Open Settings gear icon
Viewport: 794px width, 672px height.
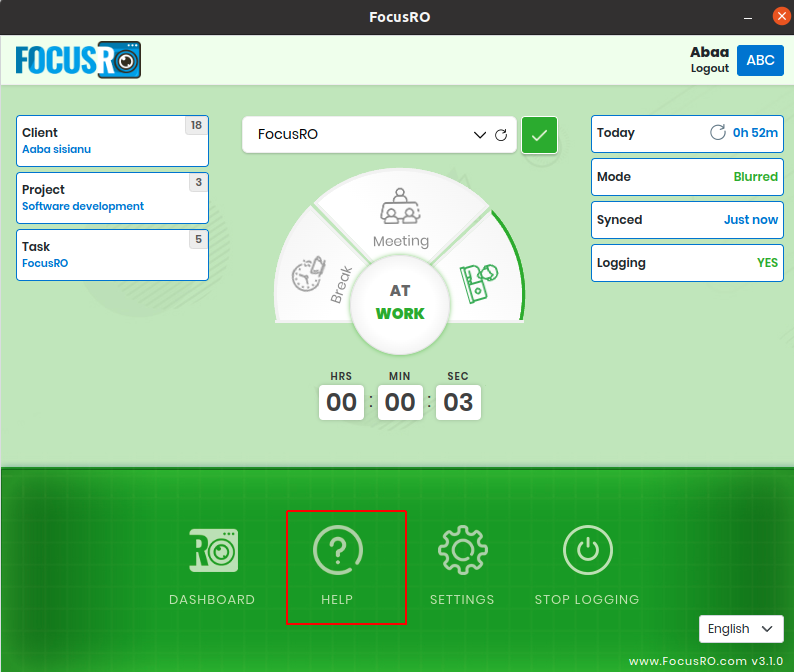(x=463, y=550)
